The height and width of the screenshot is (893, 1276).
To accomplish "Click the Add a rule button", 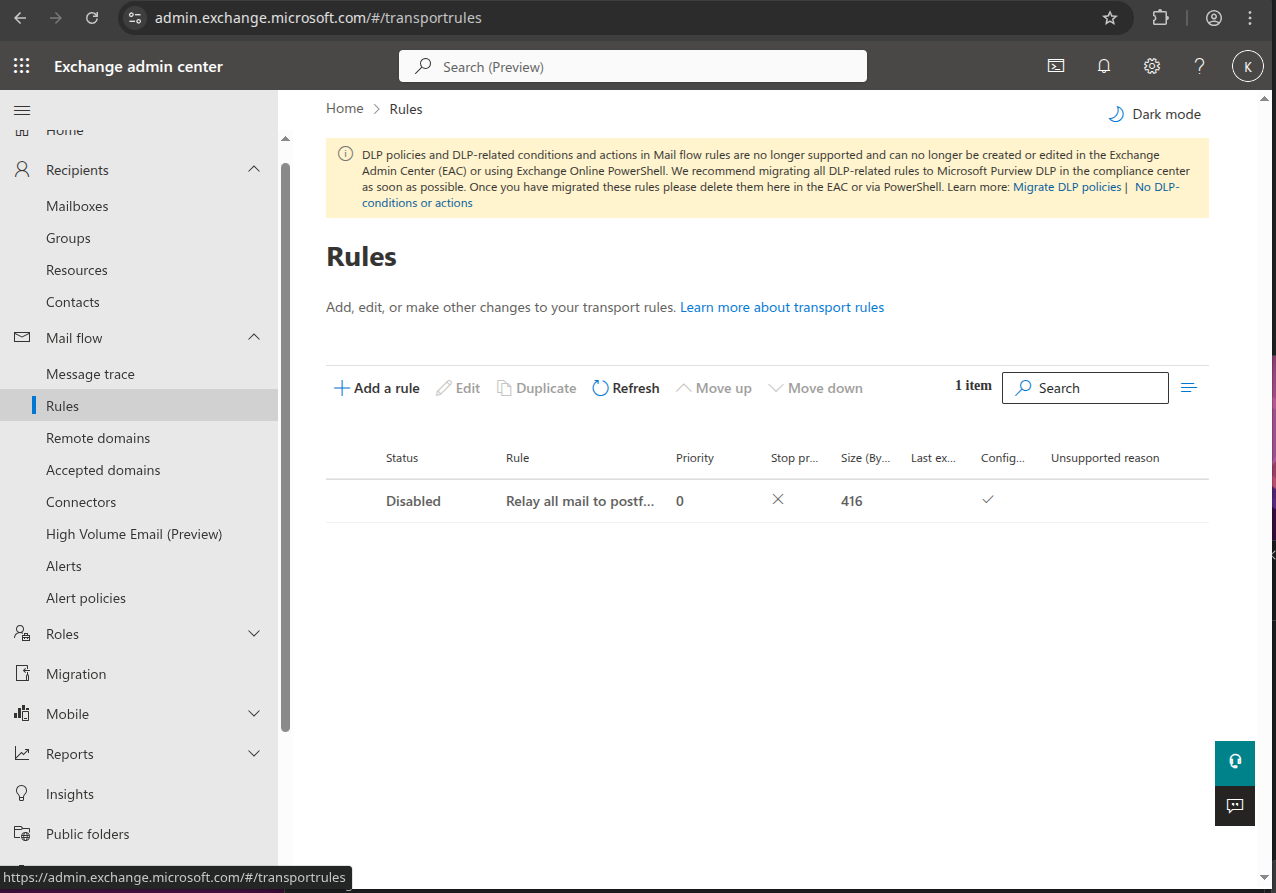I will pyautogui.click(x=376, y=388).
